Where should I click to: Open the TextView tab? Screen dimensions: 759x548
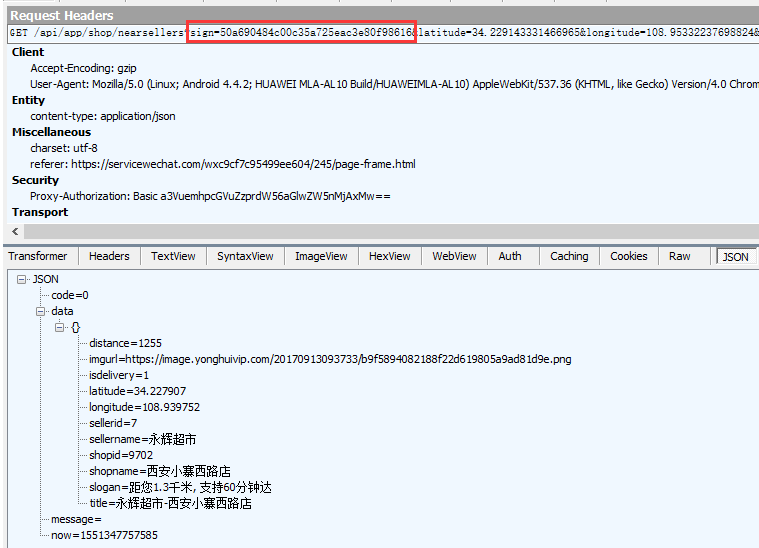[173, 256]
